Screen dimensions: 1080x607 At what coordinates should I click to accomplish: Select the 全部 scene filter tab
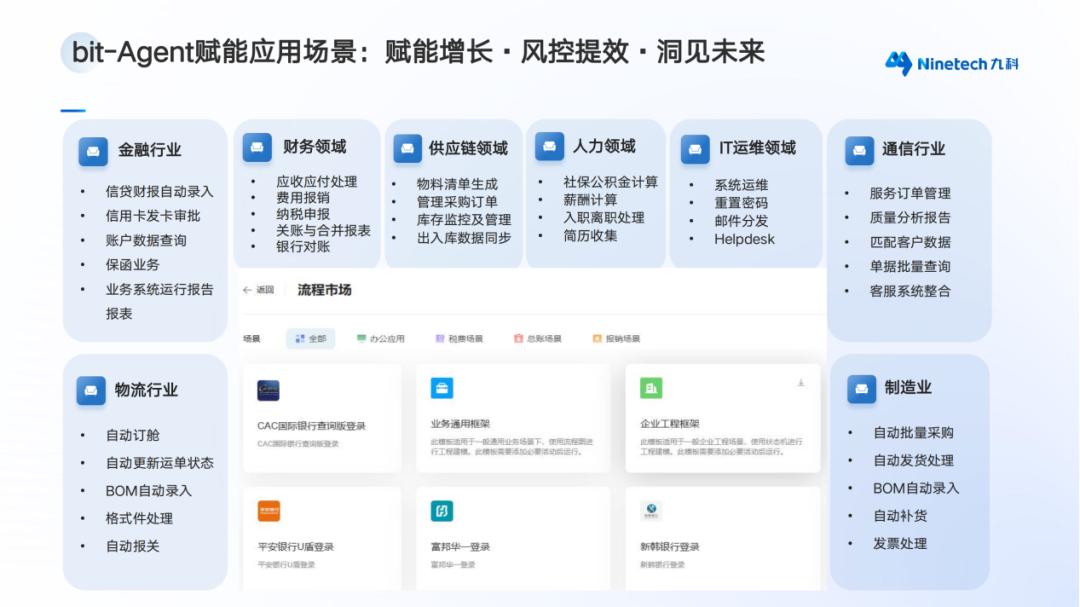pos(311,338)
